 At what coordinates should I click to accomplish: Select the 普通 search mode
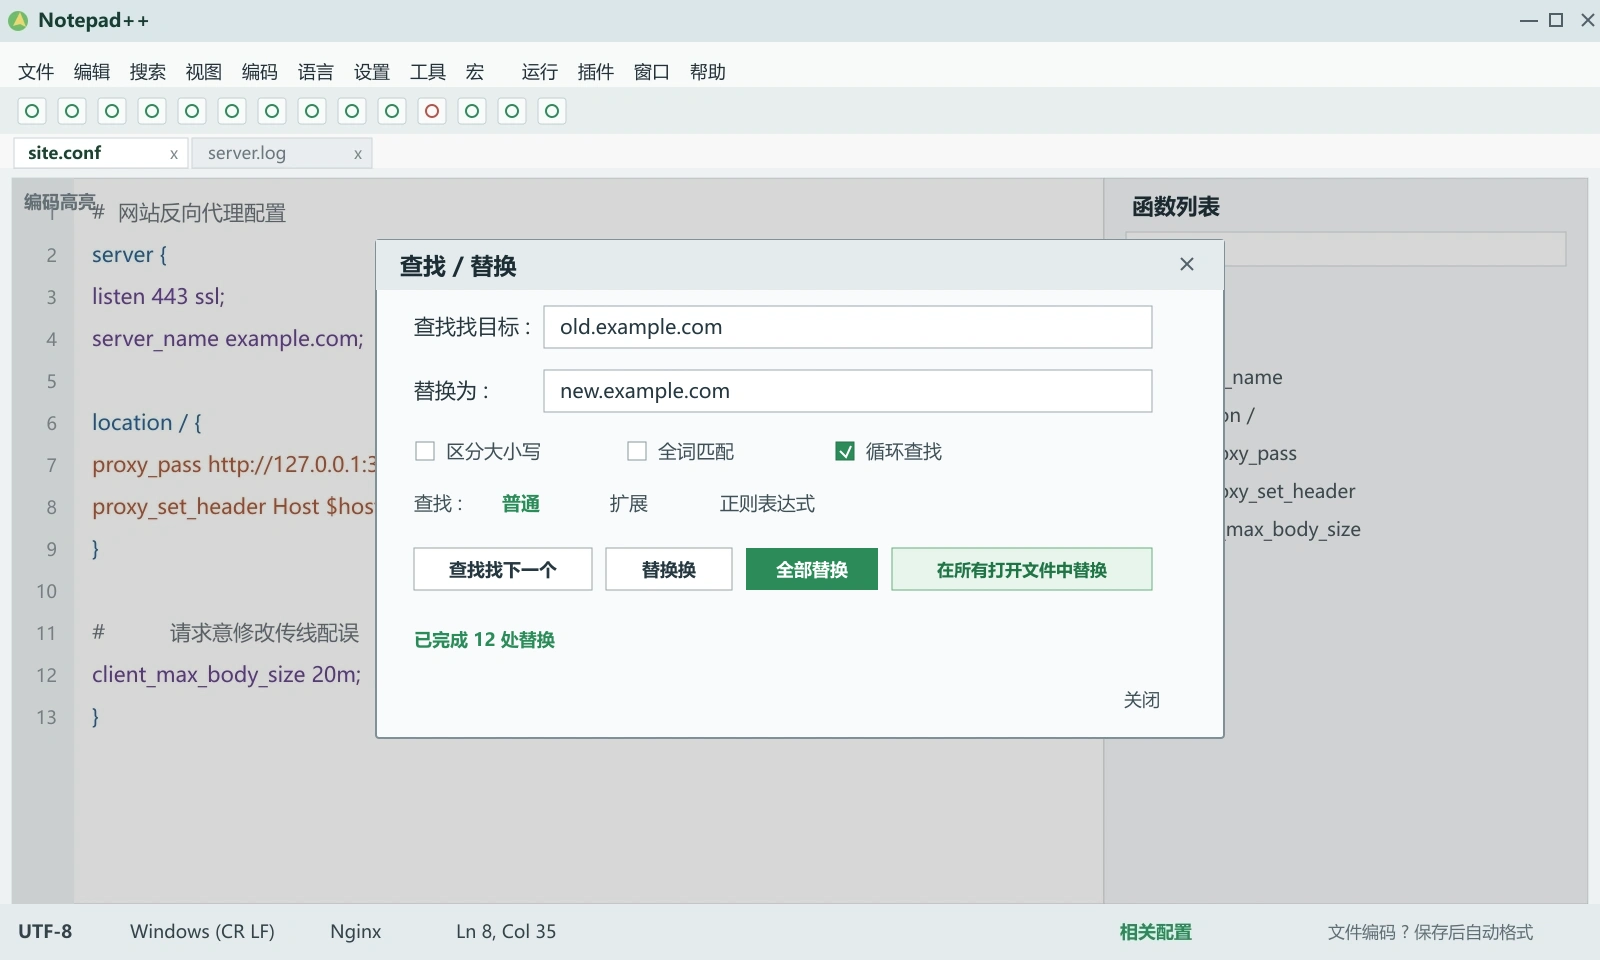(x=521, y=504)
